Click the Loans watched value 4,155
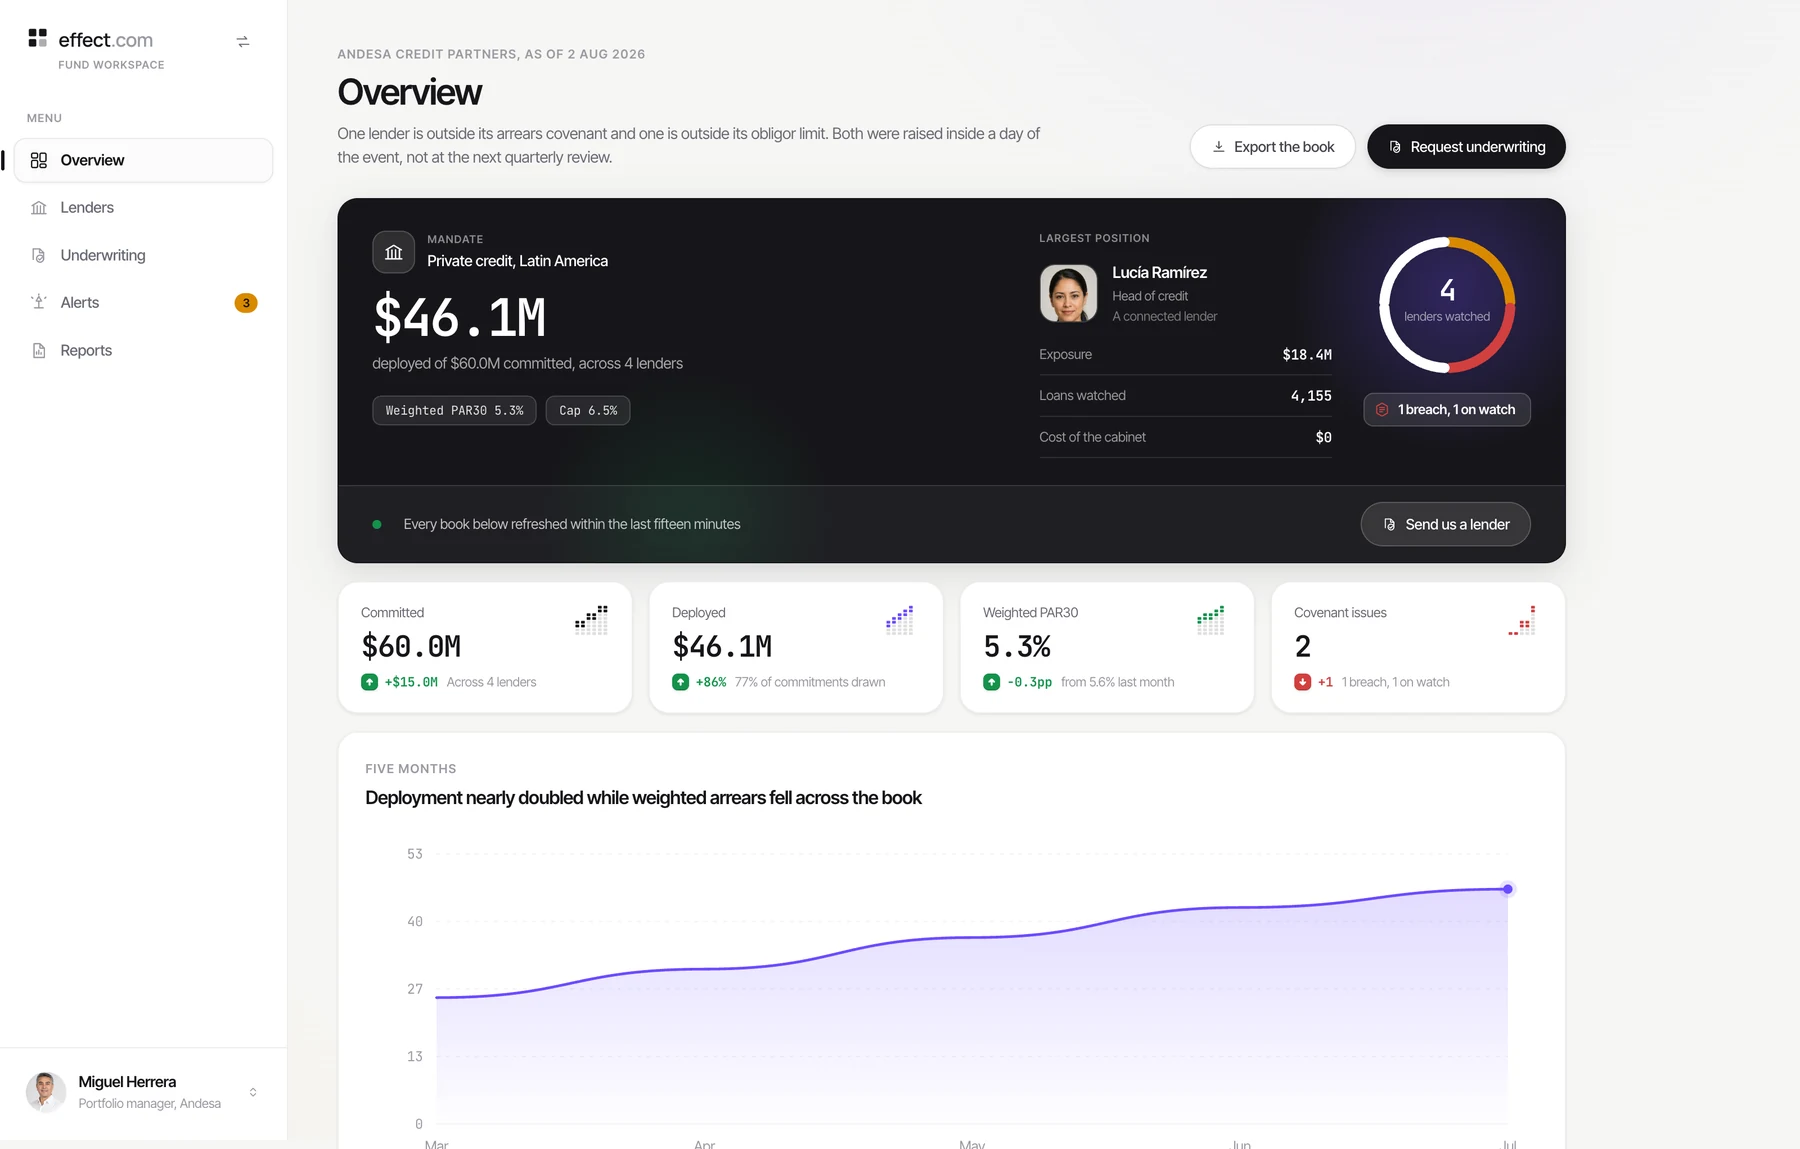The width and height of the screenshot is (1800, 1149). pyautogui.click(x=1311, y=396)
